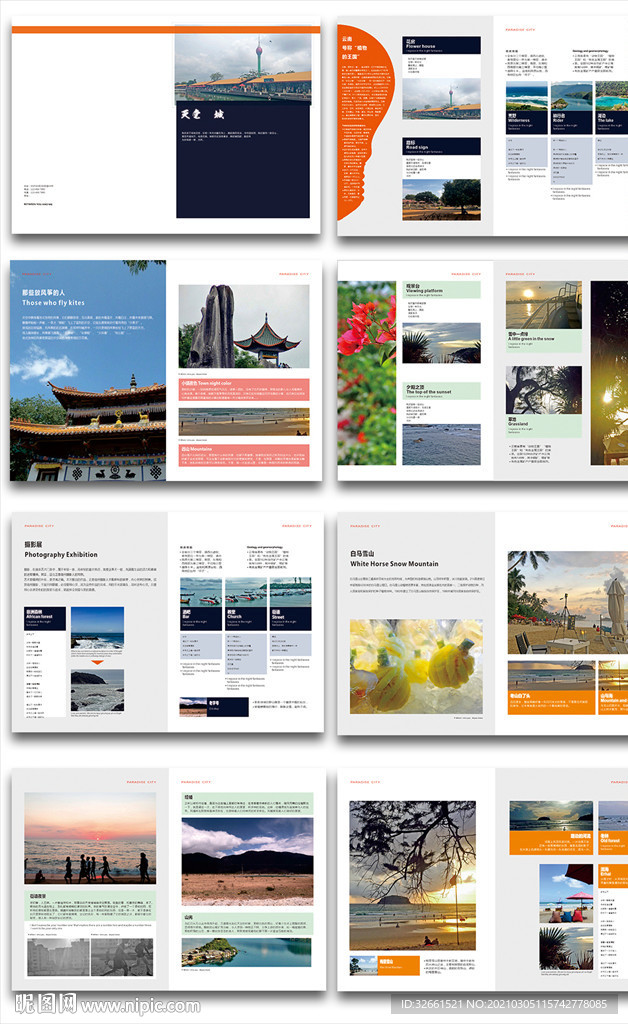Open the red bougainvillea flowers photo
Viewport: 628px width, 1024px height.
[367, 373]
